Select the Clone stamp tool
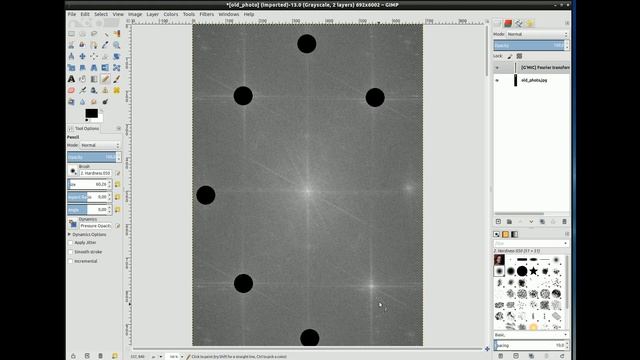 105,90
